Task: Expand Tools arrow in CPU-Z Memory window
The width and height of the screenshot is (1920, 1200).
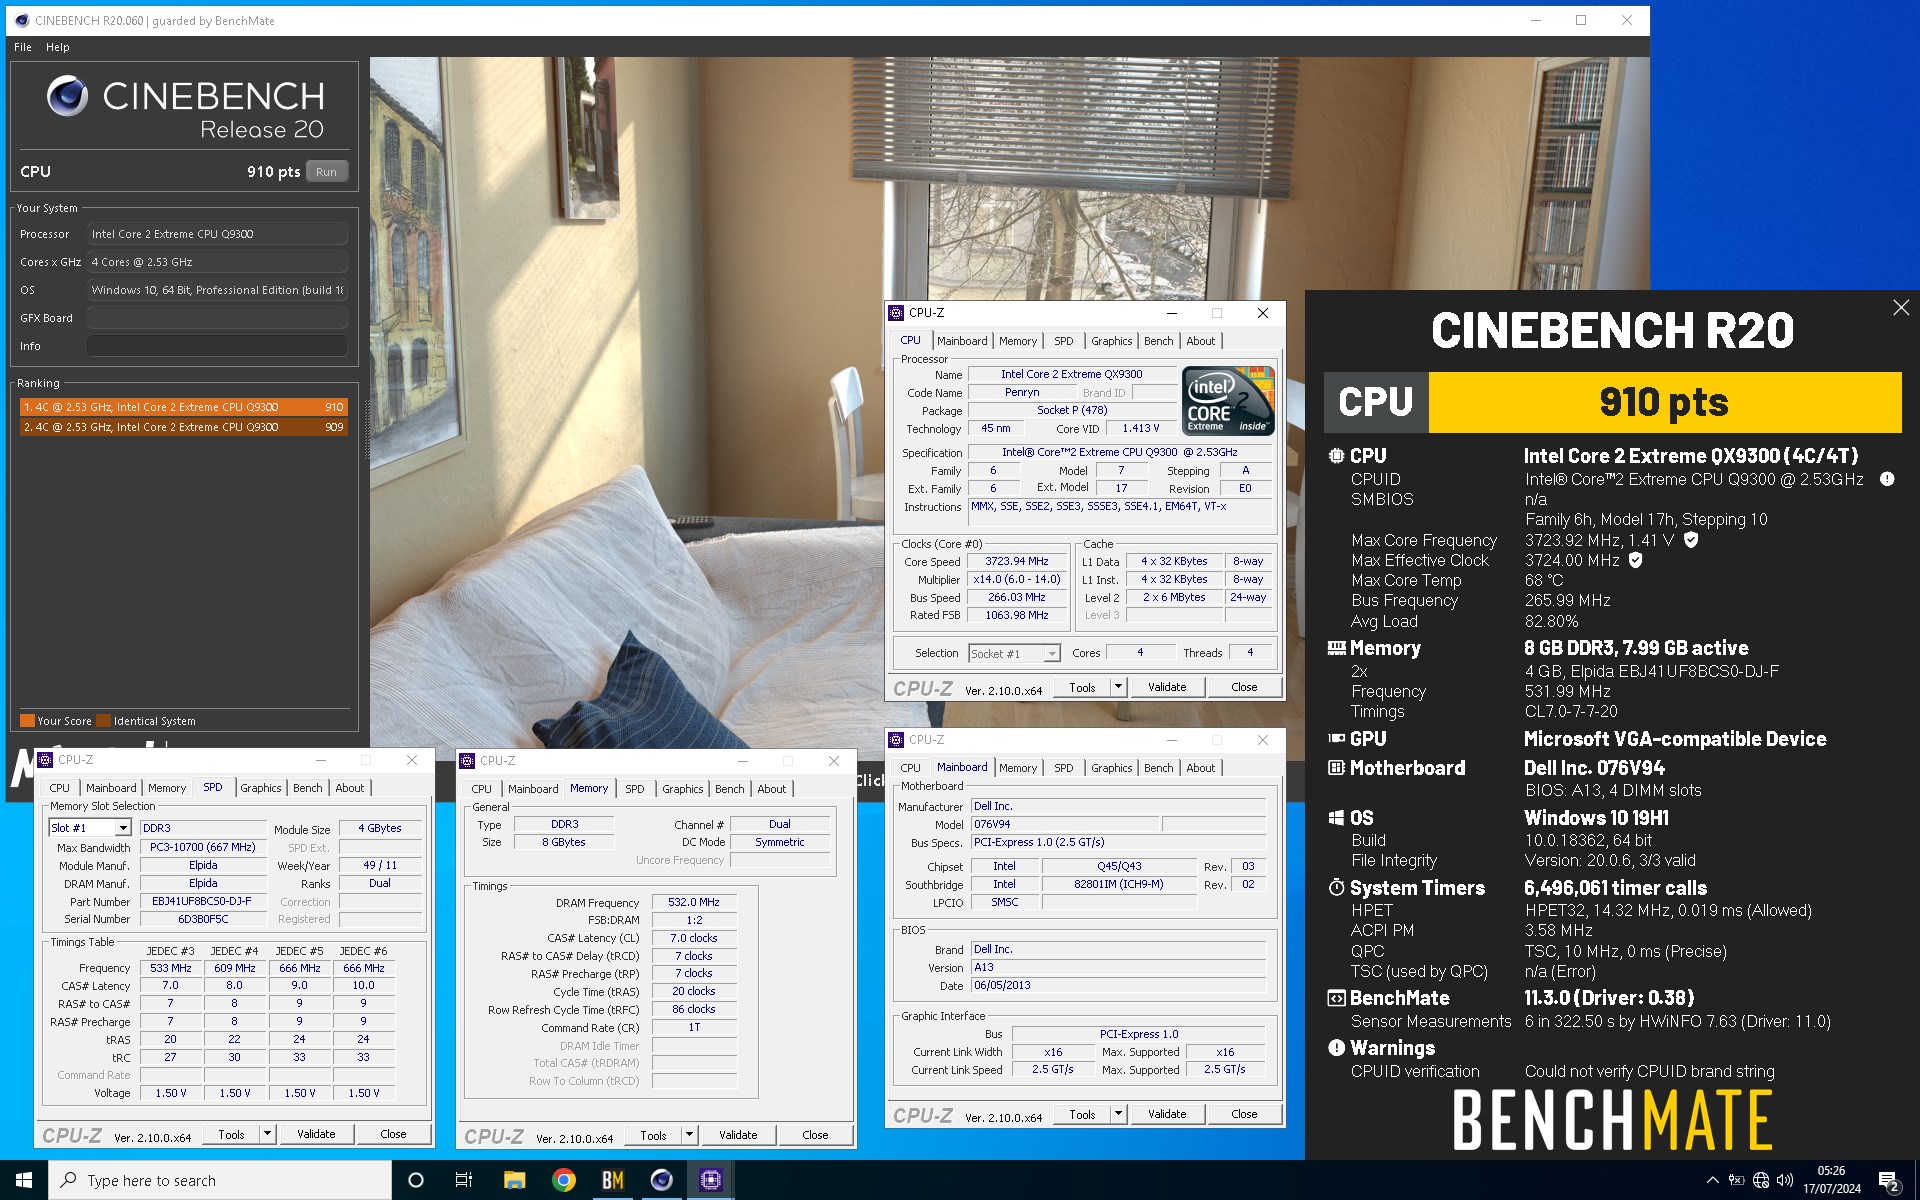Action: click(690, 1135)
